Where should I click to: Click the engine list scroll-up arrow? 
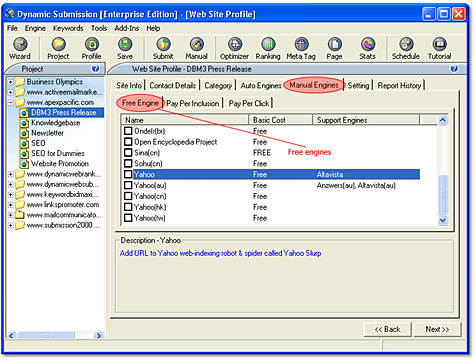pyautogui.click(x=443, y=120)
